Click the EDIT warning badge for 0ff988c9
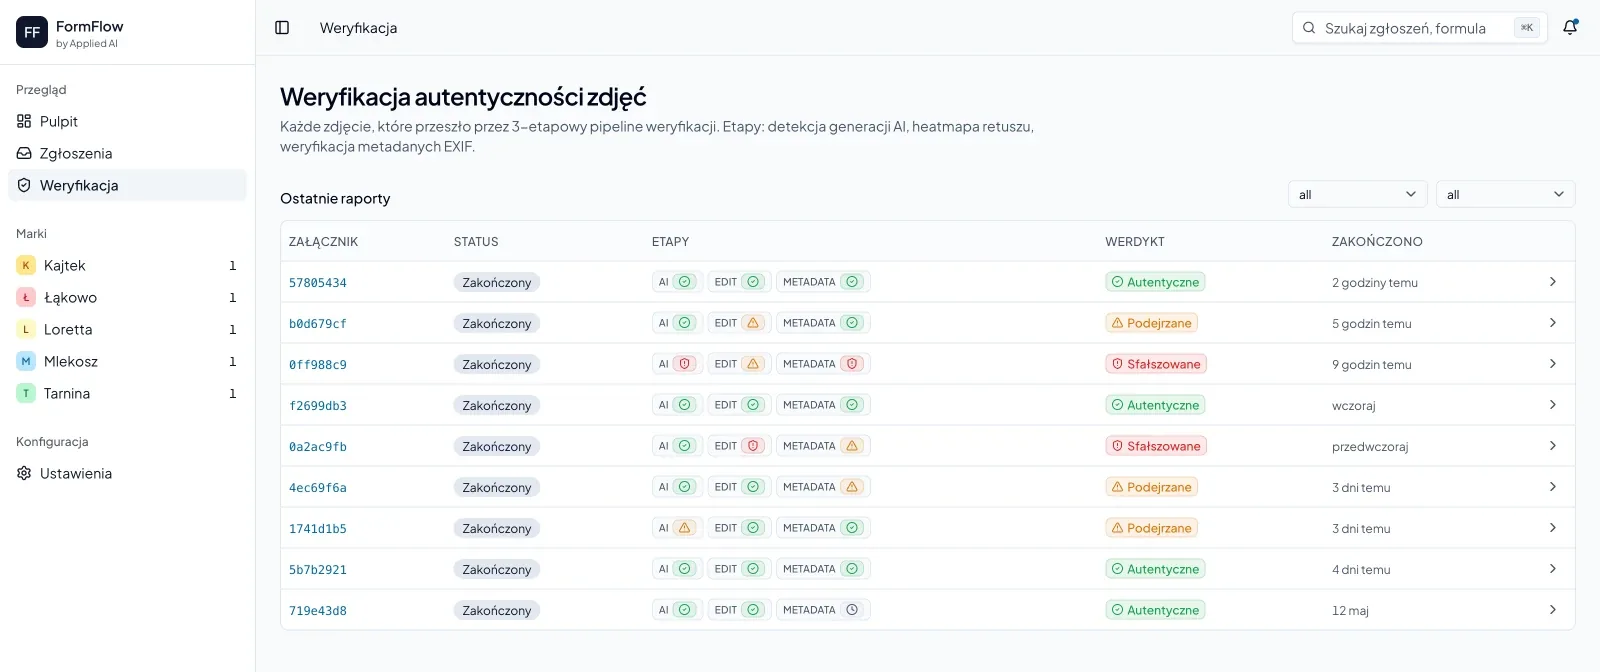 click(x=738, y=364)
